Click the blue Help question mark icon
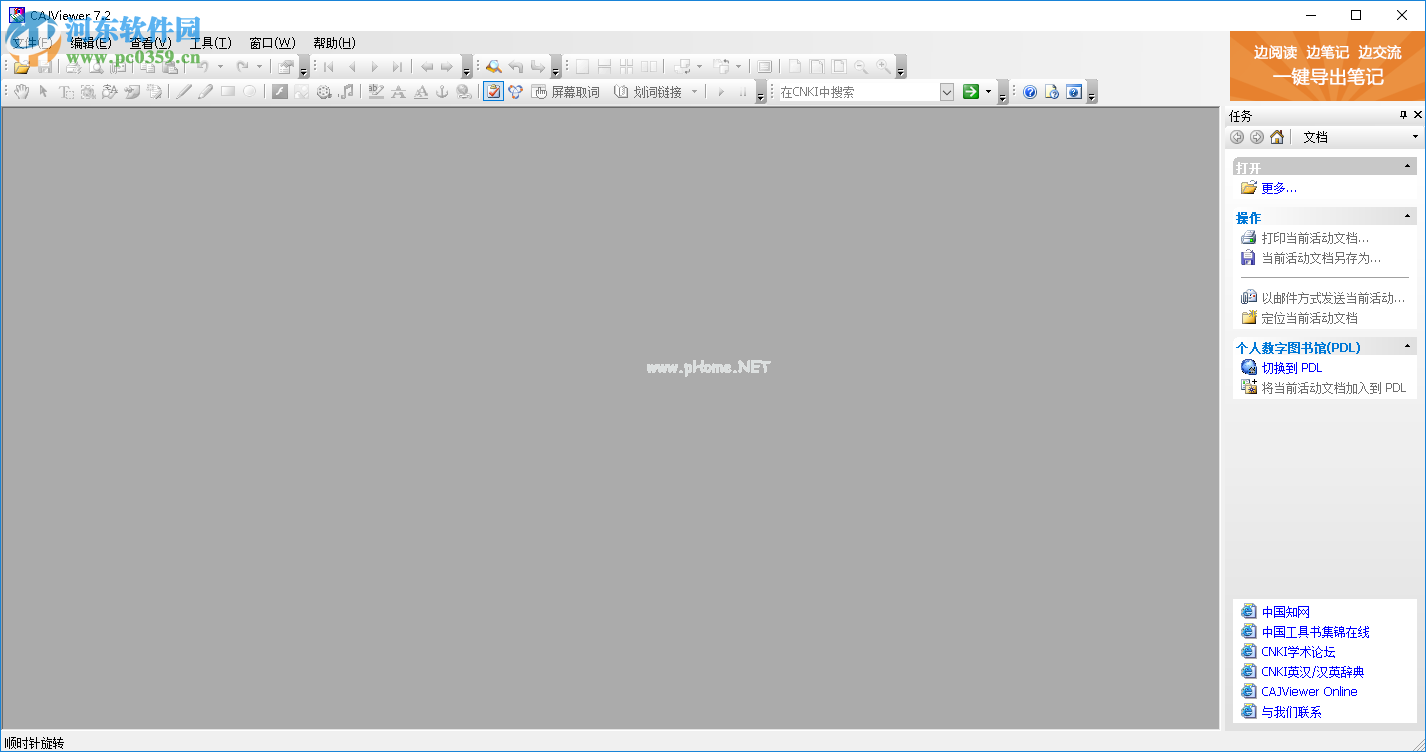Viewport: 1426px width, 752px height. pos(1030,92)
